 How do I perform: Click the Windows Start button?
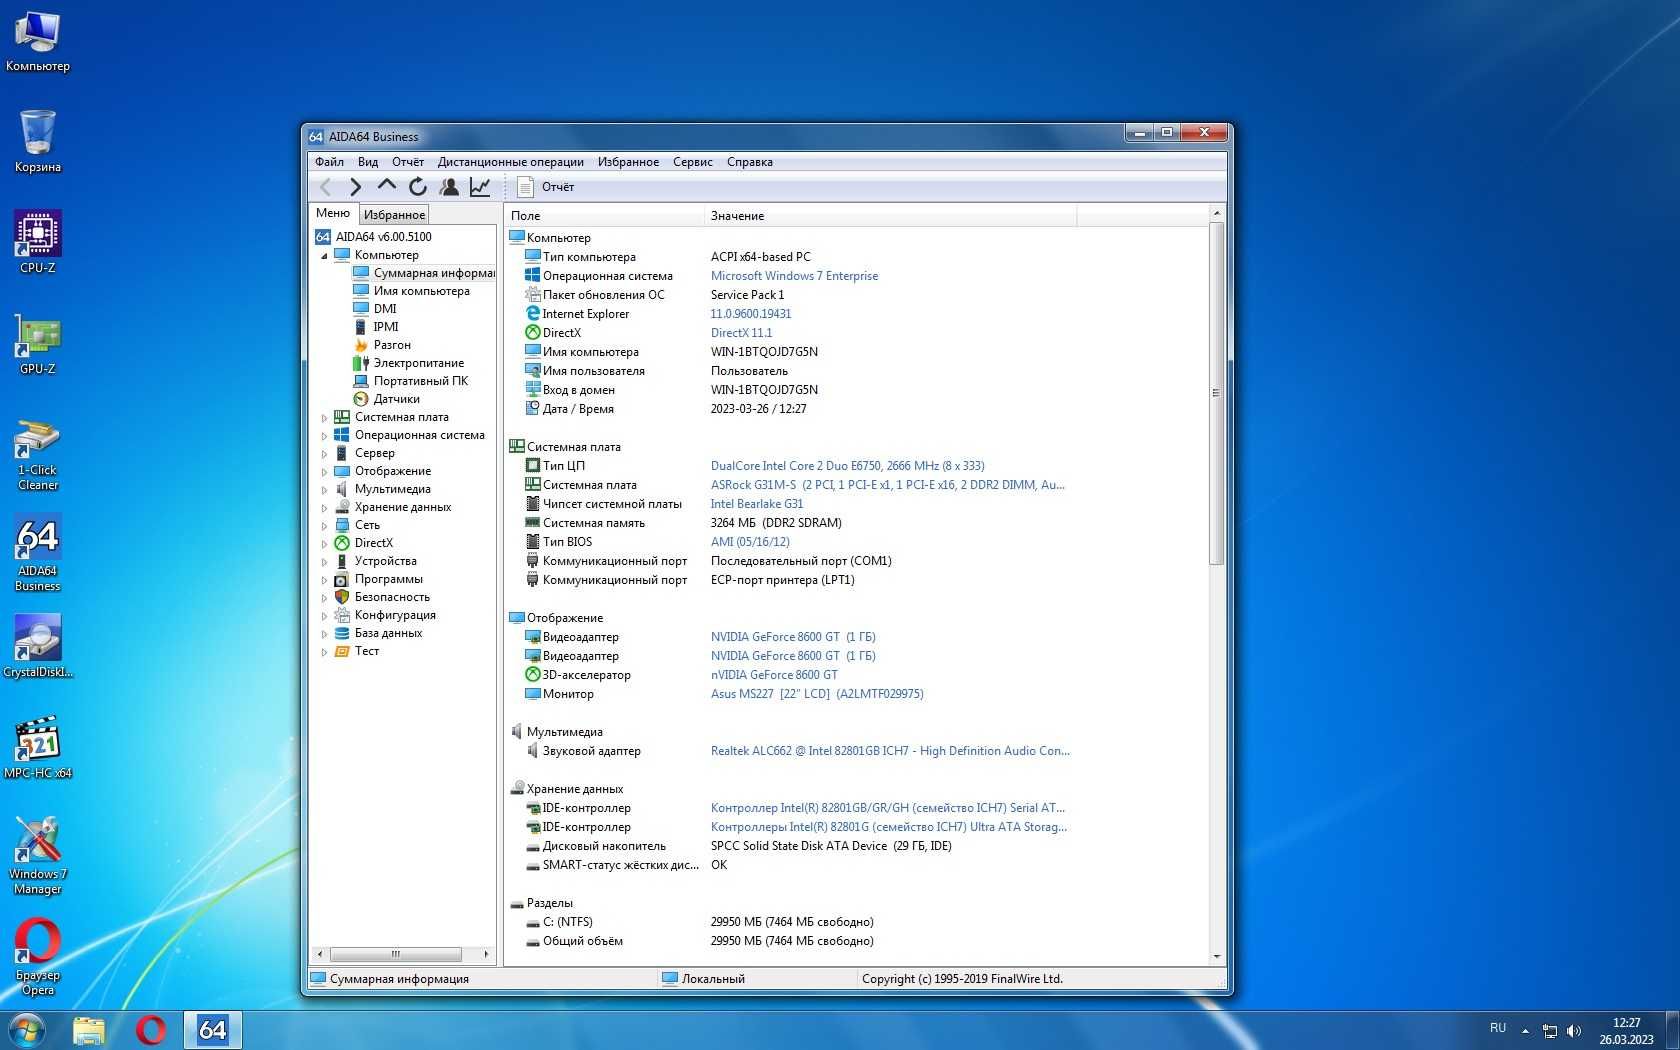(x=26, y=1030)
